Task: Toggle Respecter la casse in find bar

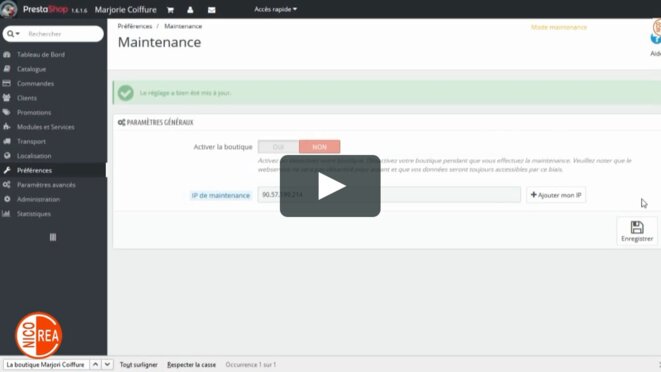Action: (x=191, y=364)
